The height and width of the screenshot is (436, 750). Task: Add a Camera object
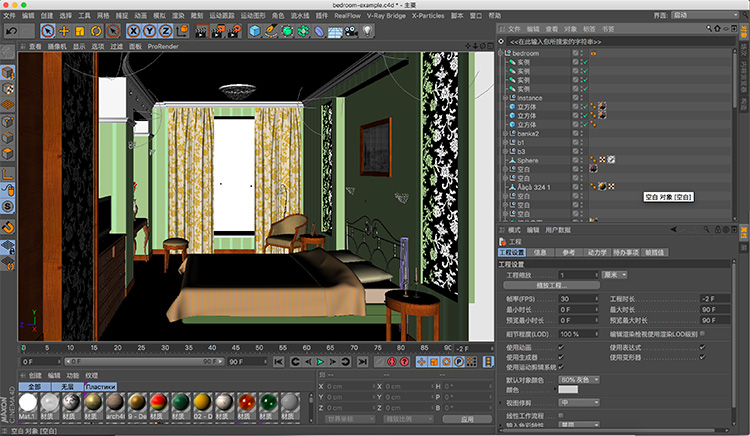coord(352,32)
